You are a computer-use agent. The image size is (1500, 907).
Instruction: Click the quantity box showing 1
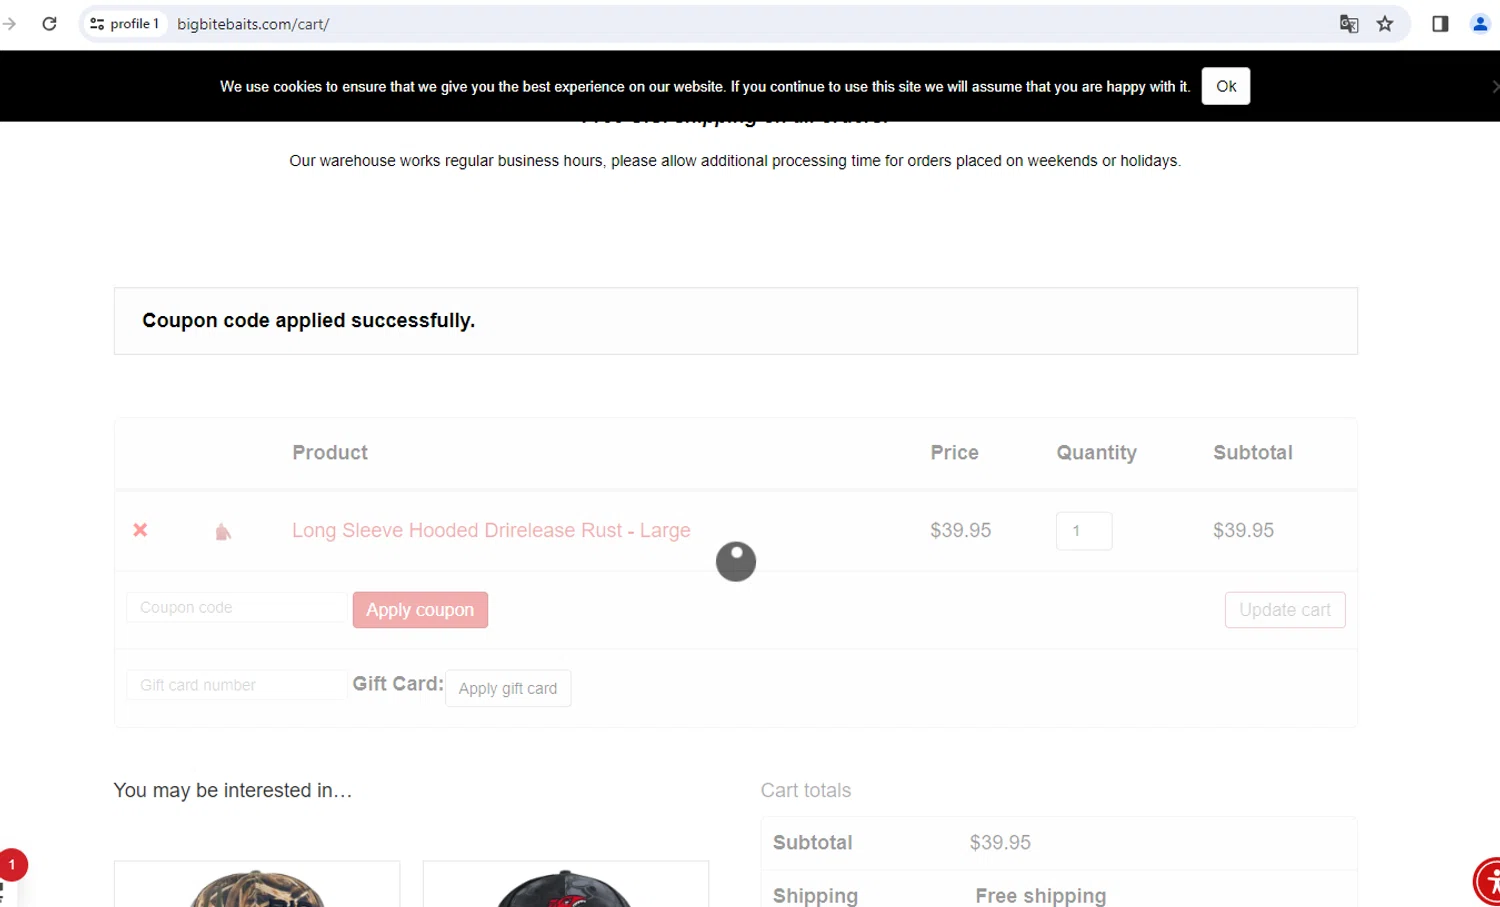(1084, 531)
